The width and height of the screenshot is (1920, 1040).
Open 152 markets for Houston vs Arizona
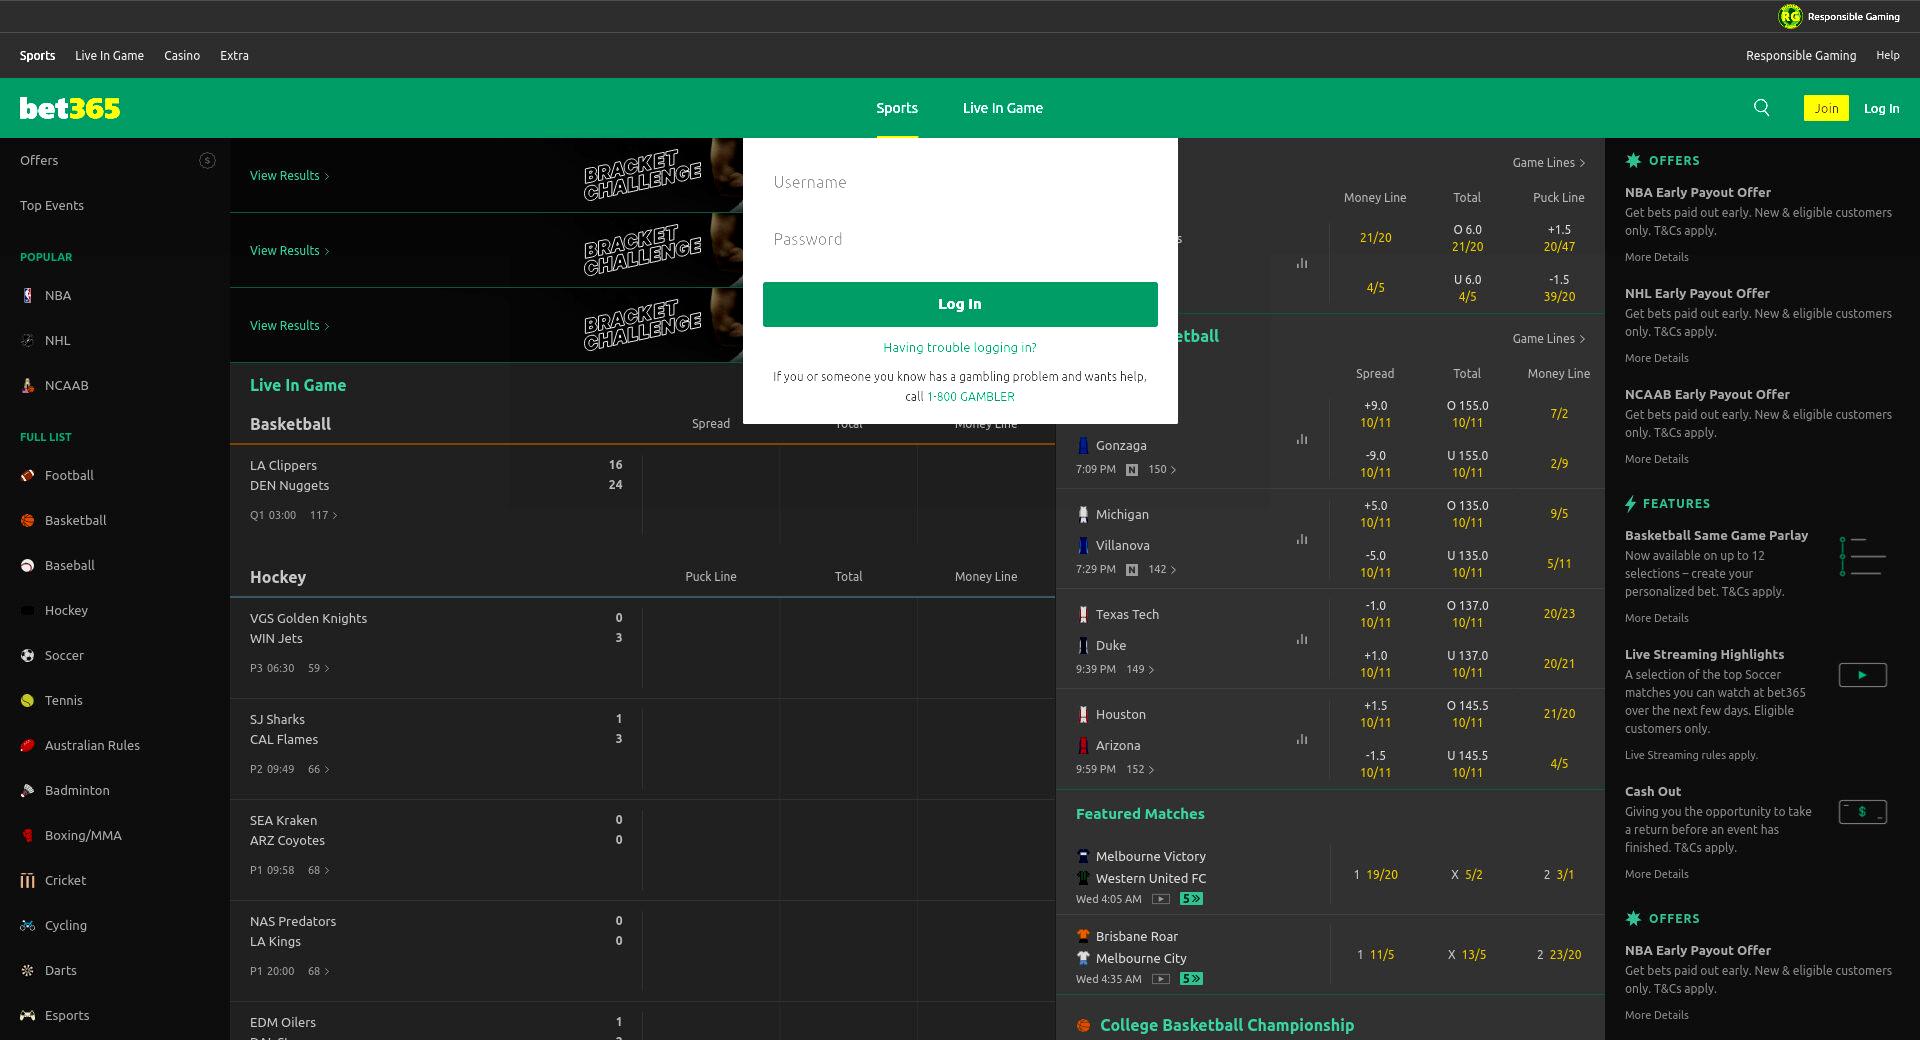pos(1140,769)
